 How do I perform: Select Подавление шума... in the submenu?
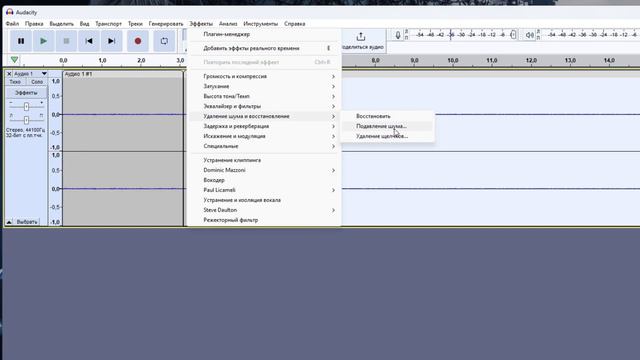click(x=388, y=126)
